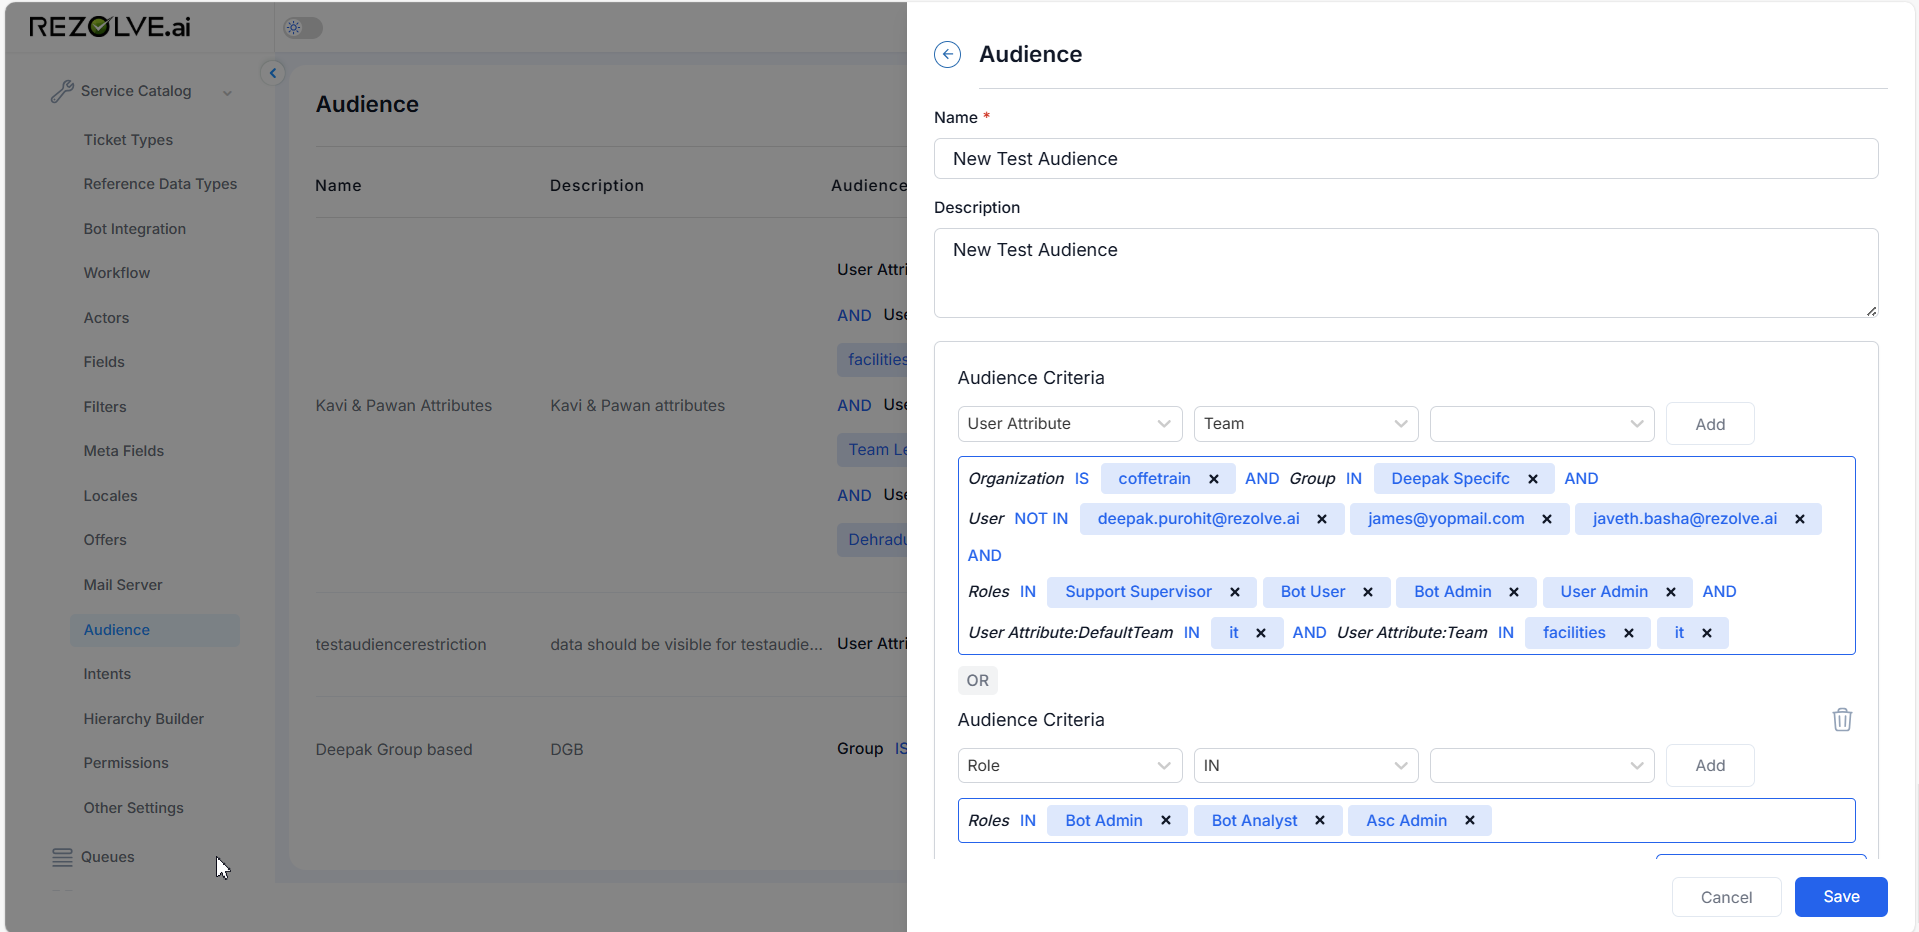The height and width of the screenshot is (932, 1919).
Task: Click the Save button
Action: (1841, 897)
